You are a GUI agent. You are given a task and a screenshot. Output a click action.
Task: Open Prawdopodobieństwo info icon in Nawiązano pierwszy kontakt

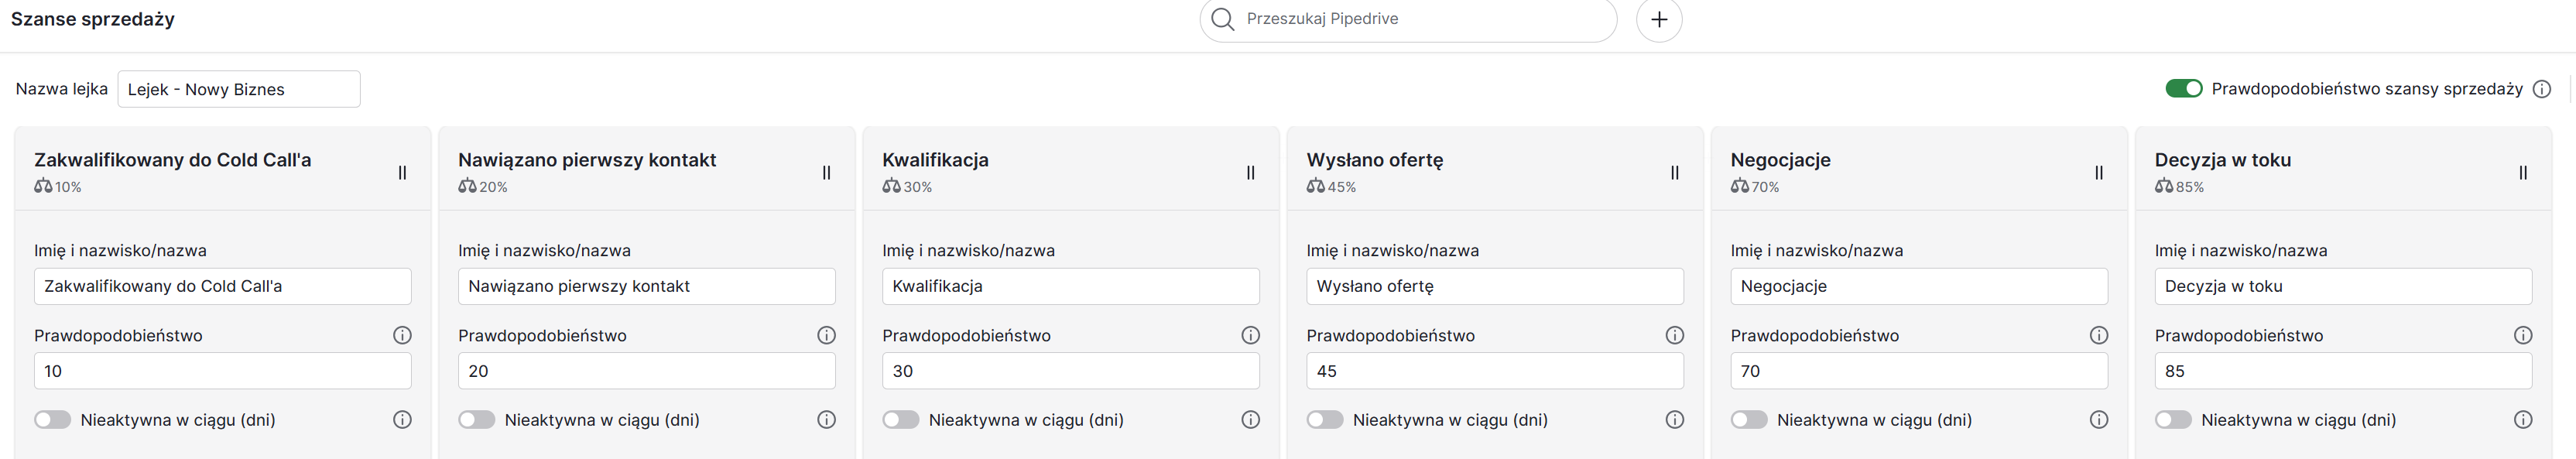826,335
